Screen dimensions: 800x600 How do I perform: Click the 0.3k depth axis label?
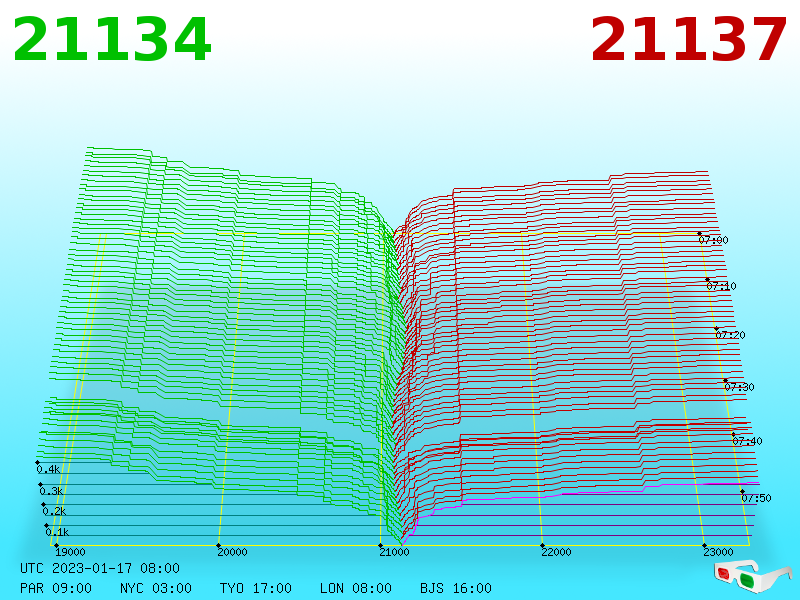(x=51, y=491)
